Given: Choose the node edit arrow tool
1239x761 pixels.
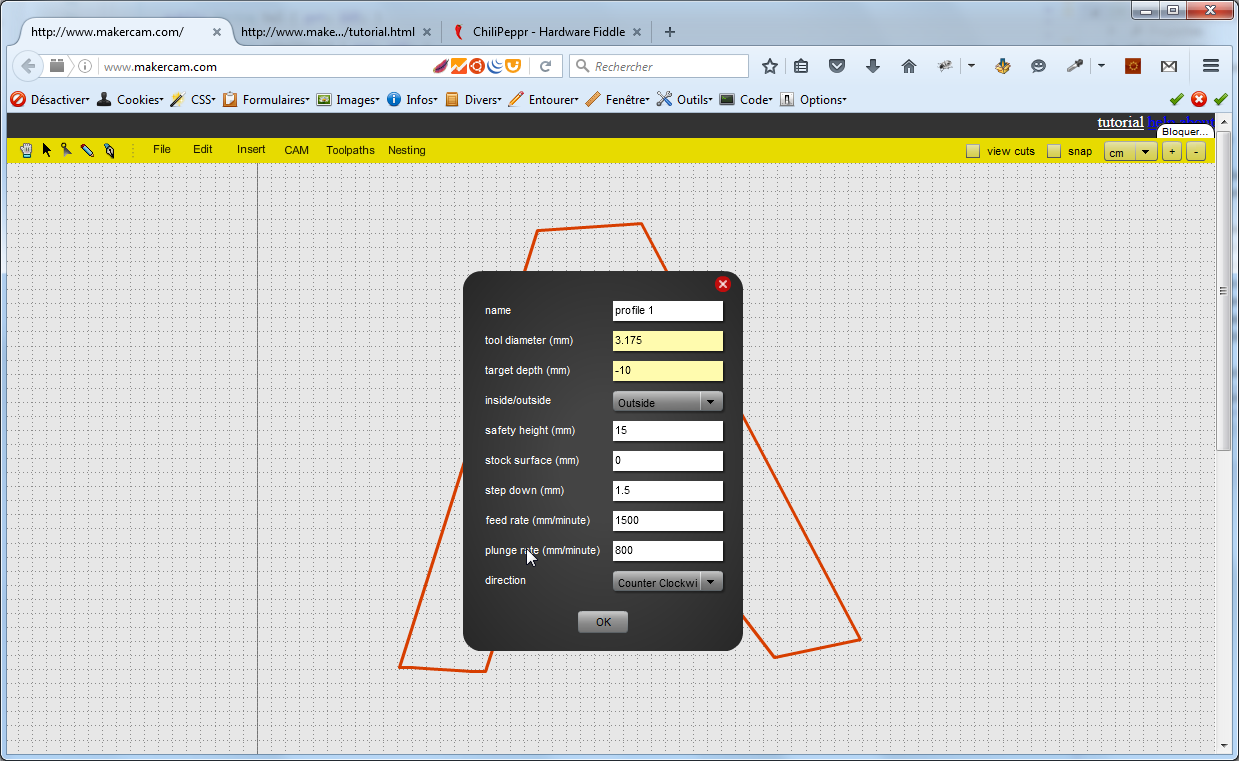Looking at the screenshot, I should pyautogui.click(x=66, y=150).
